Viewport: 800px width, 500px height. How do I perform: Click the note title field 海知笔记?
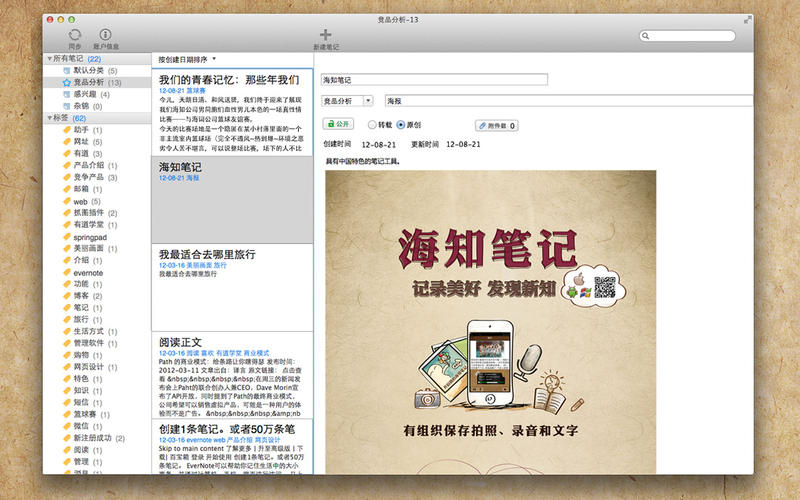434,80
